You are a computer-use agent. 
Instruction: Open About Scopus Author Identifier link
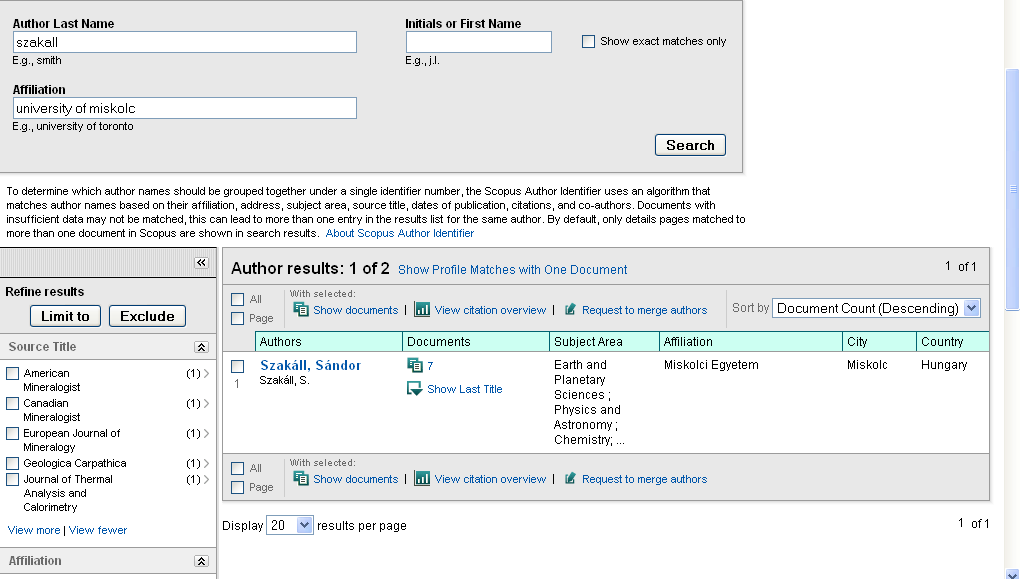[399, 233]
